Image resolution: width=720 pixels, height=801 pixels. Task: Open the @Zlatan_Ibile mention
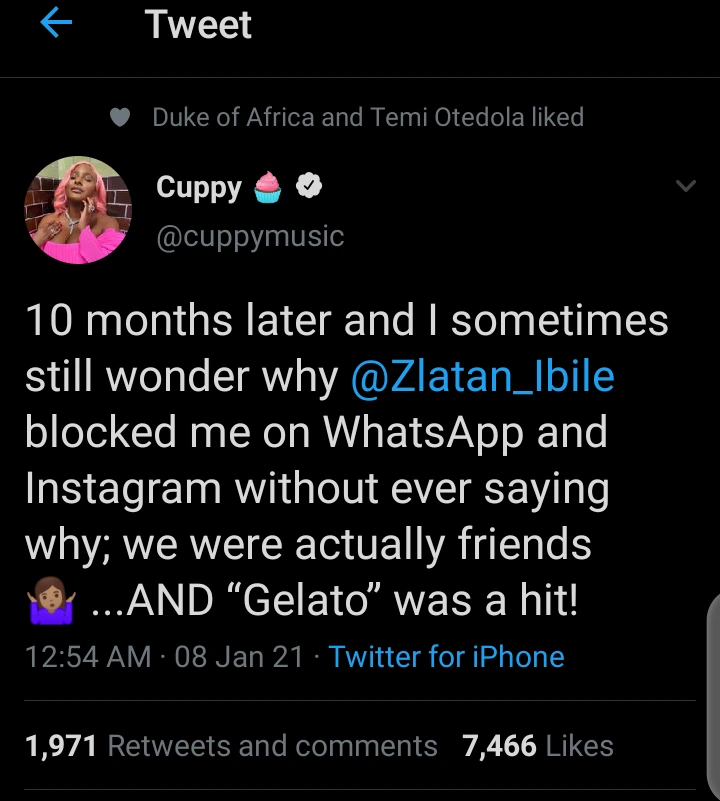click(482, 377)
